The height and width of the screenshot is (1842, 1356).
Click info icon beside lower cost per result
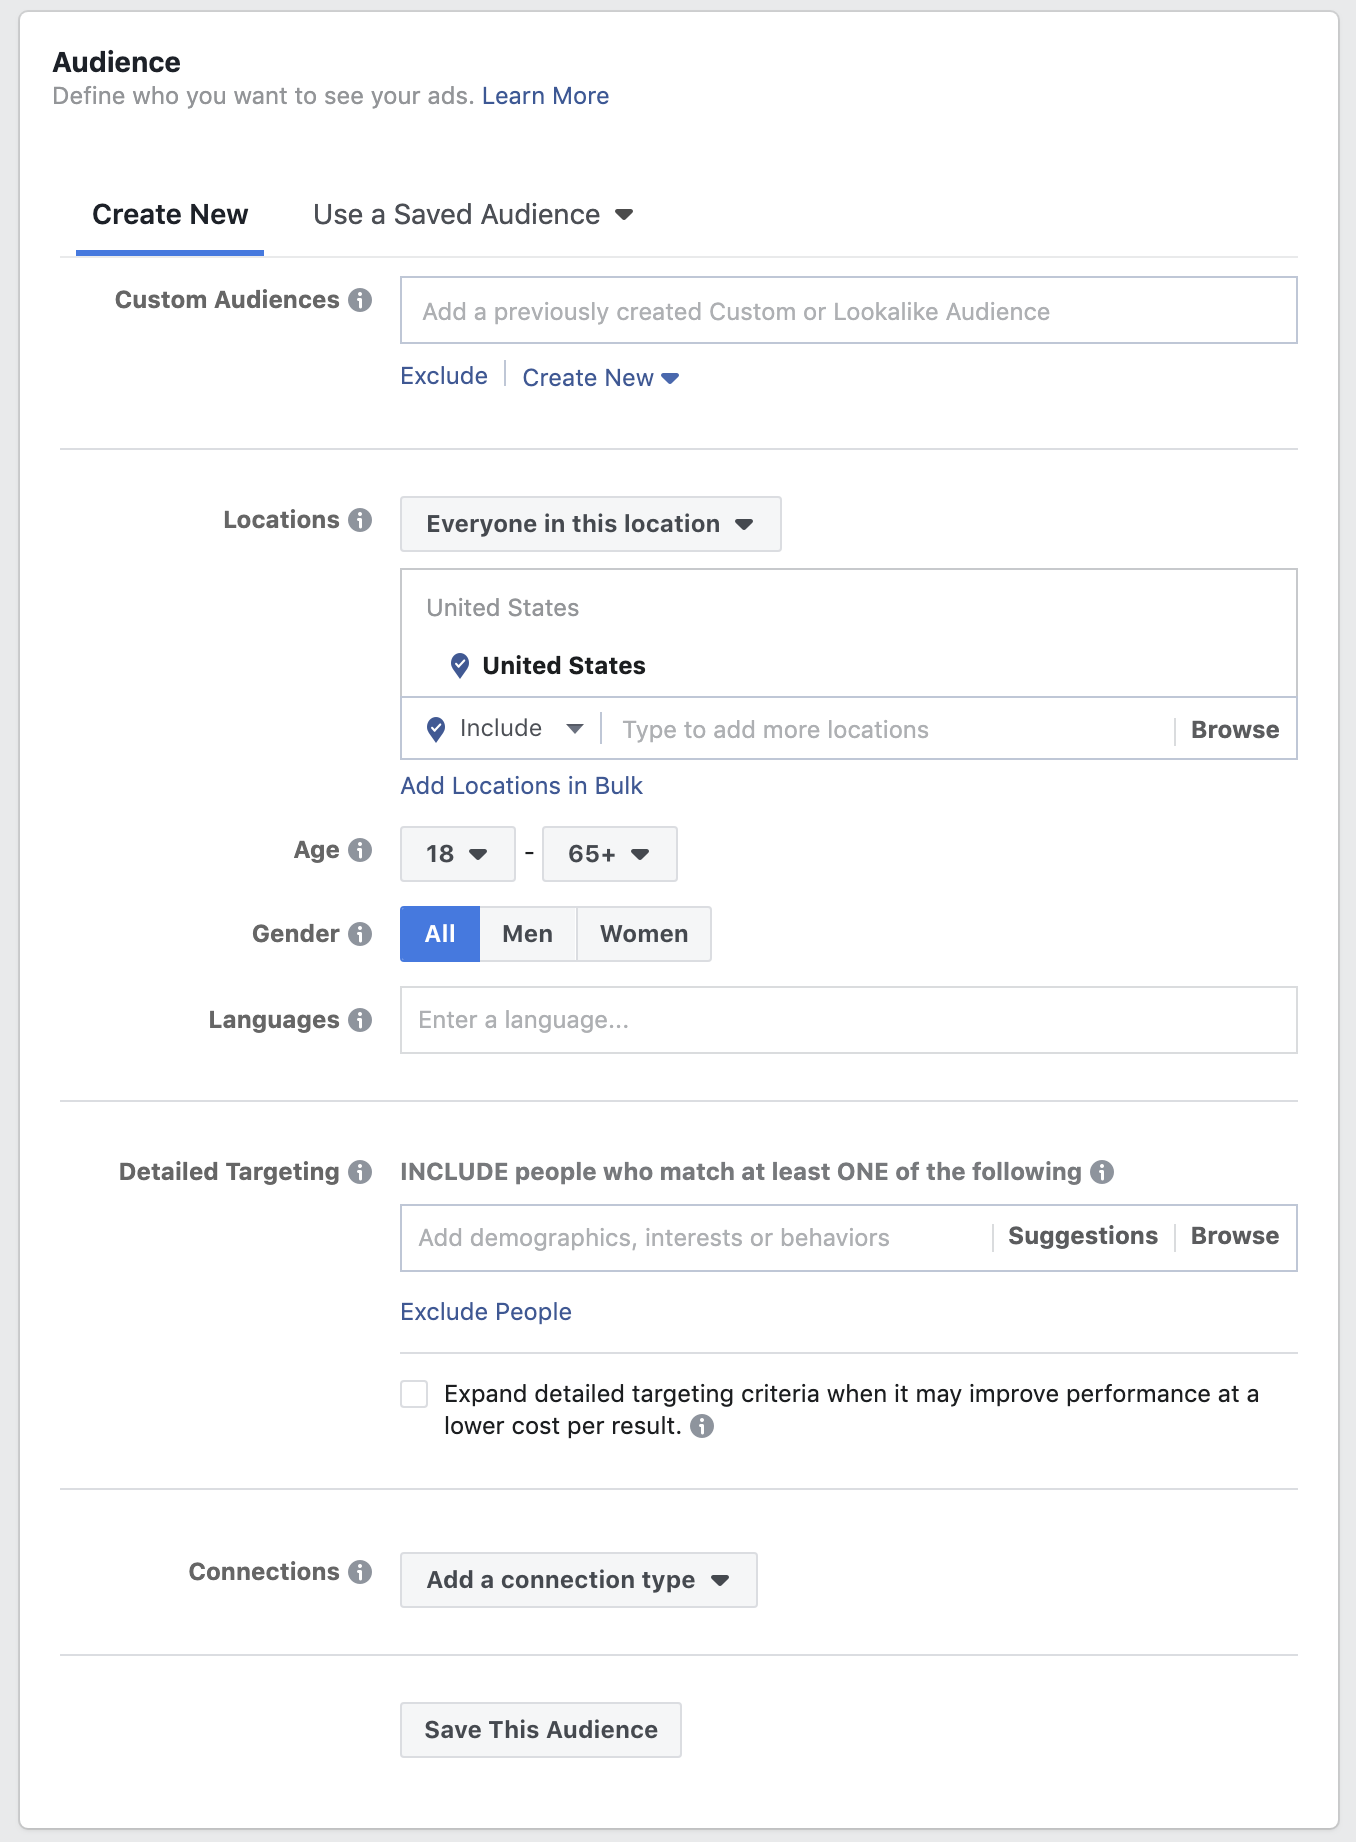pyautogui.click(x=702, y=1426)
